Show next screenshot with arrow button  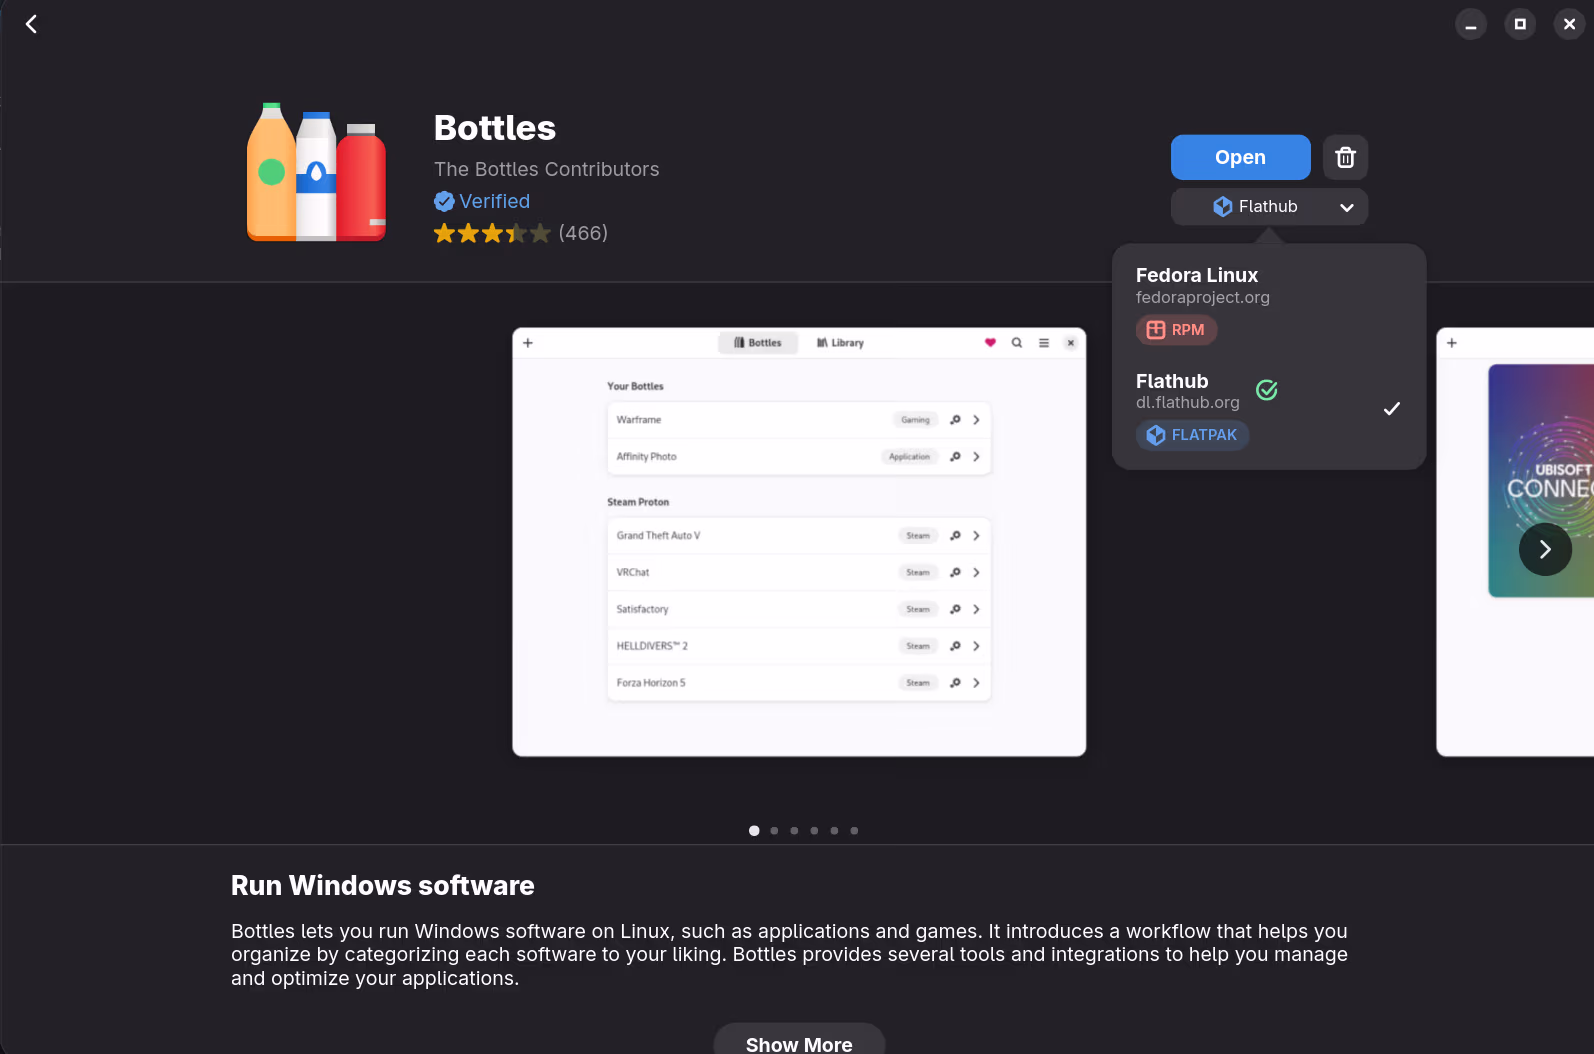point(1545,549)
